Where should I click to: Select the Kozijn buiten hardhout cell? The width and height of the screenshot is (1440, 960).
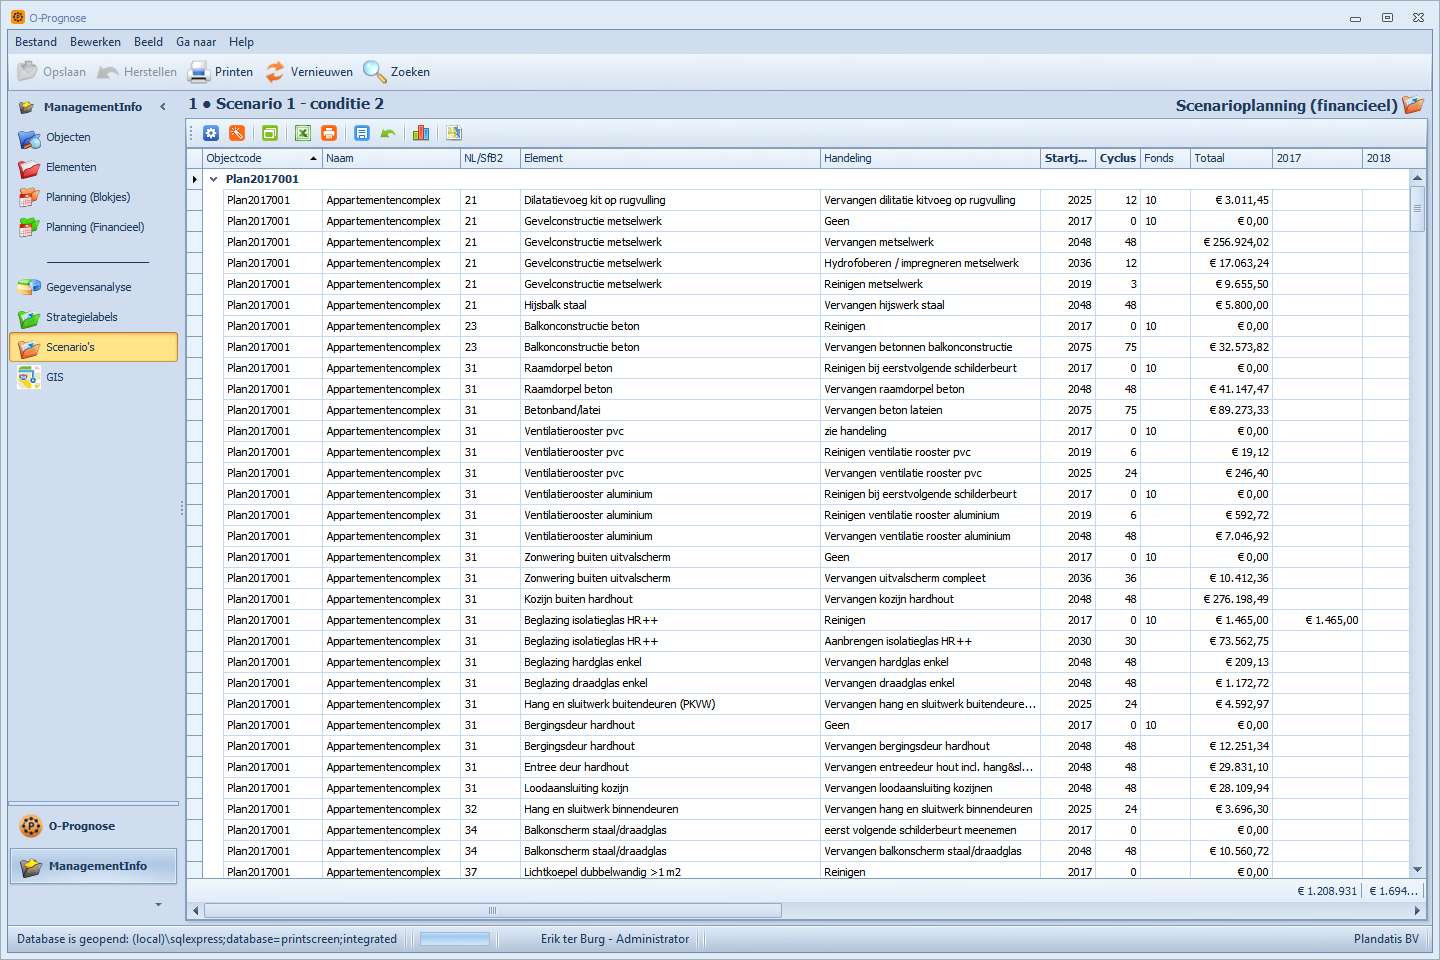coord(670,599)
